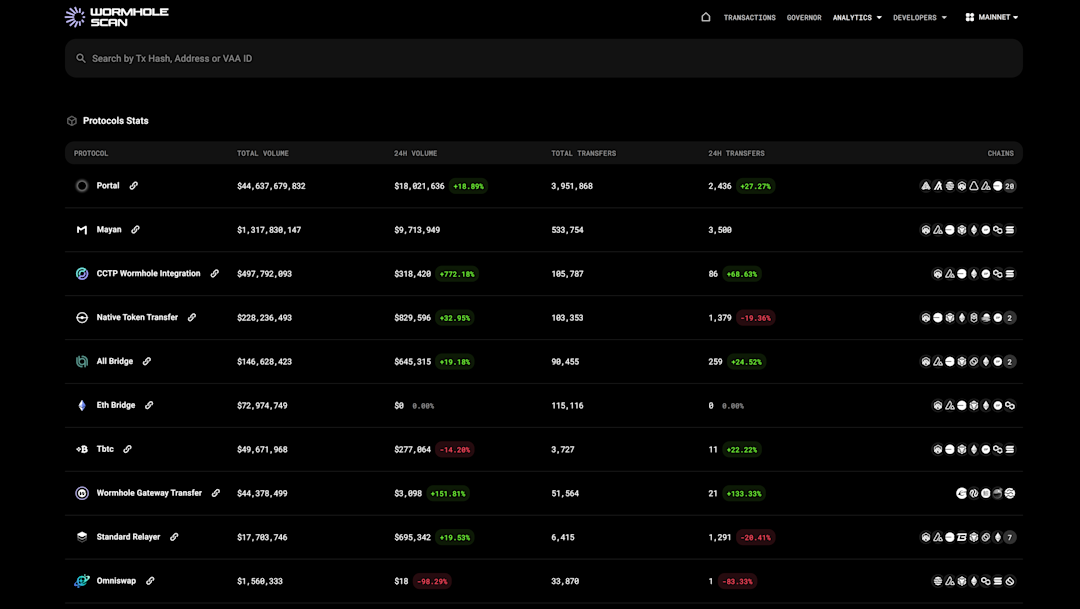The image size is (1080, 609).
Task: Open link icon beside Wormhole Gateway Transfer
Action: tap(216, 493)
